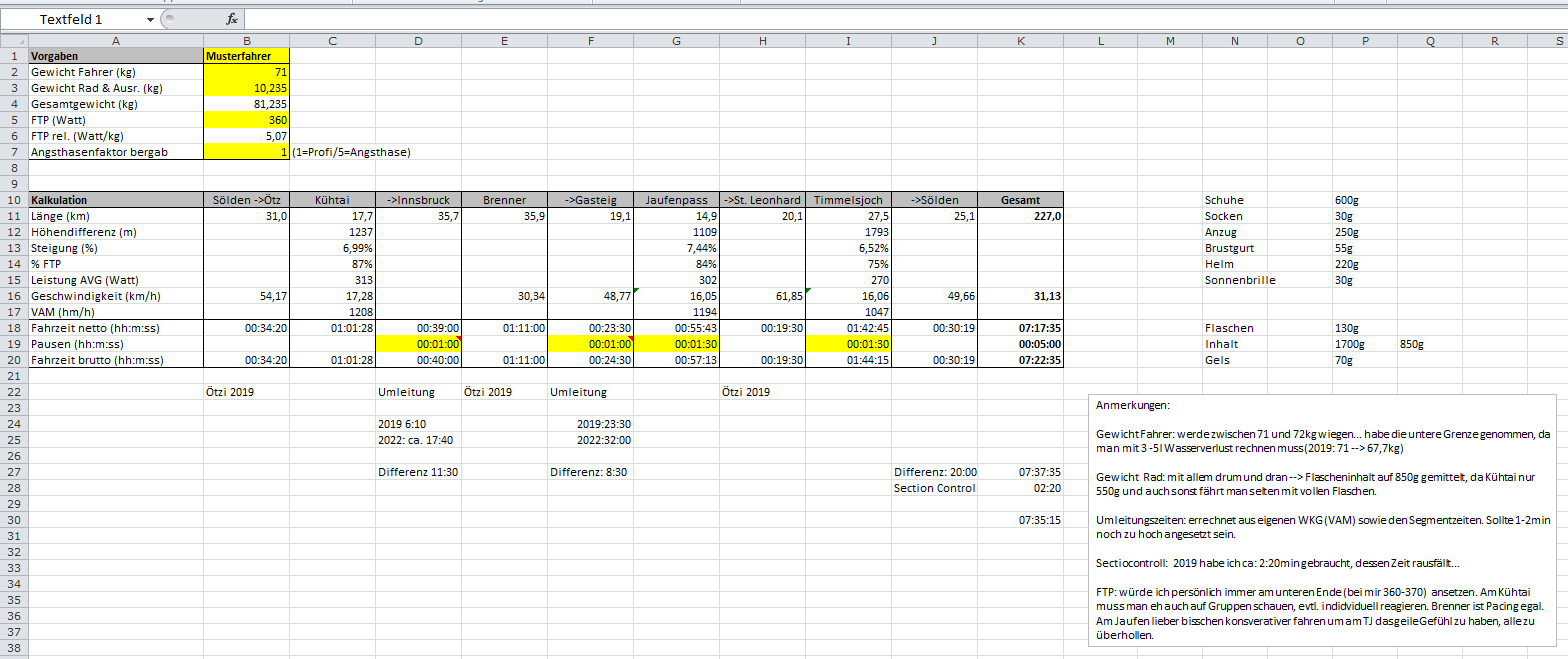The height and width of the screenshot is (659, 1568).
Task: Click the Timmelsjoch header cell
Action: [x=848, y=200]
